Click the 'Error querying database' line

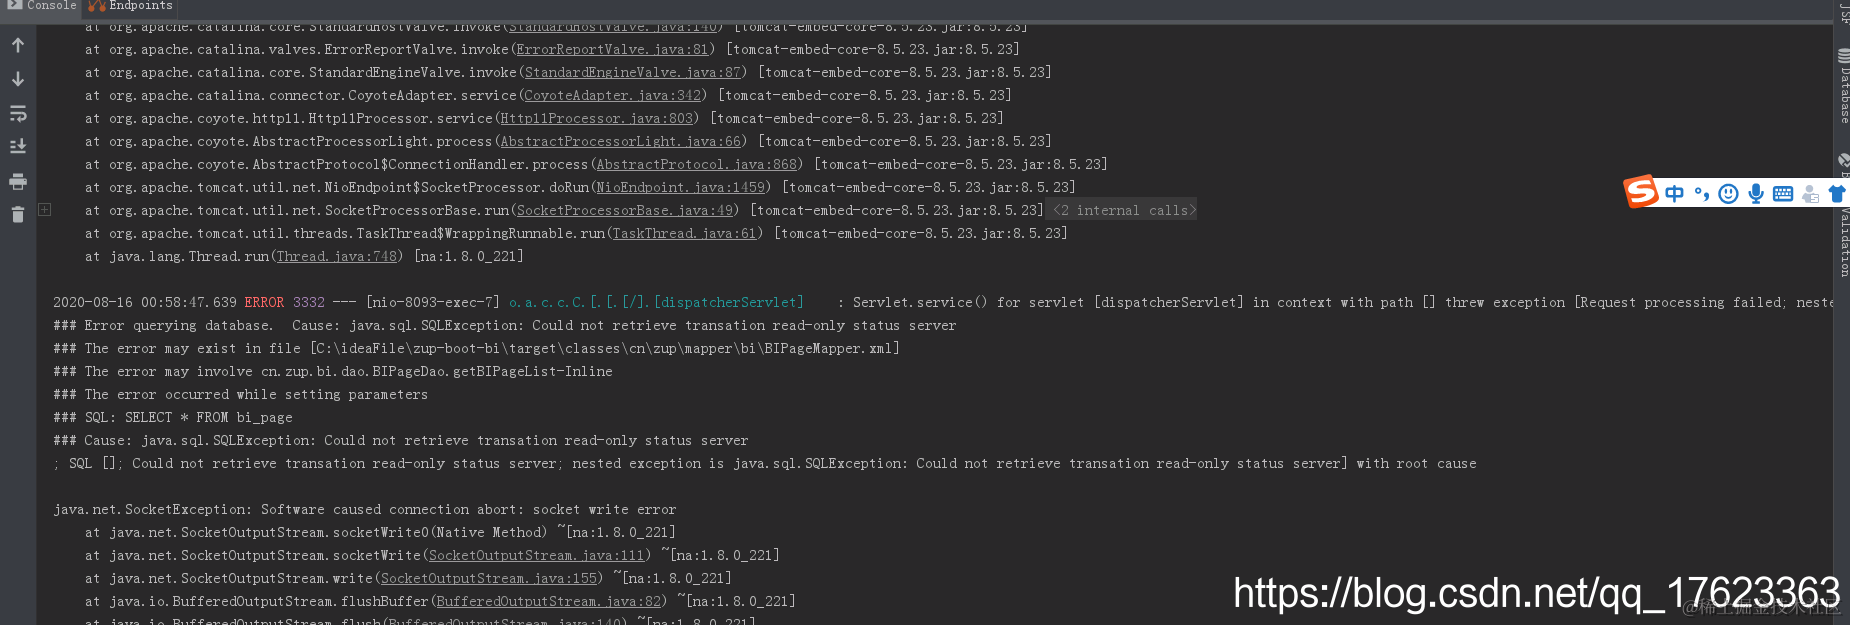coord(505,325)
